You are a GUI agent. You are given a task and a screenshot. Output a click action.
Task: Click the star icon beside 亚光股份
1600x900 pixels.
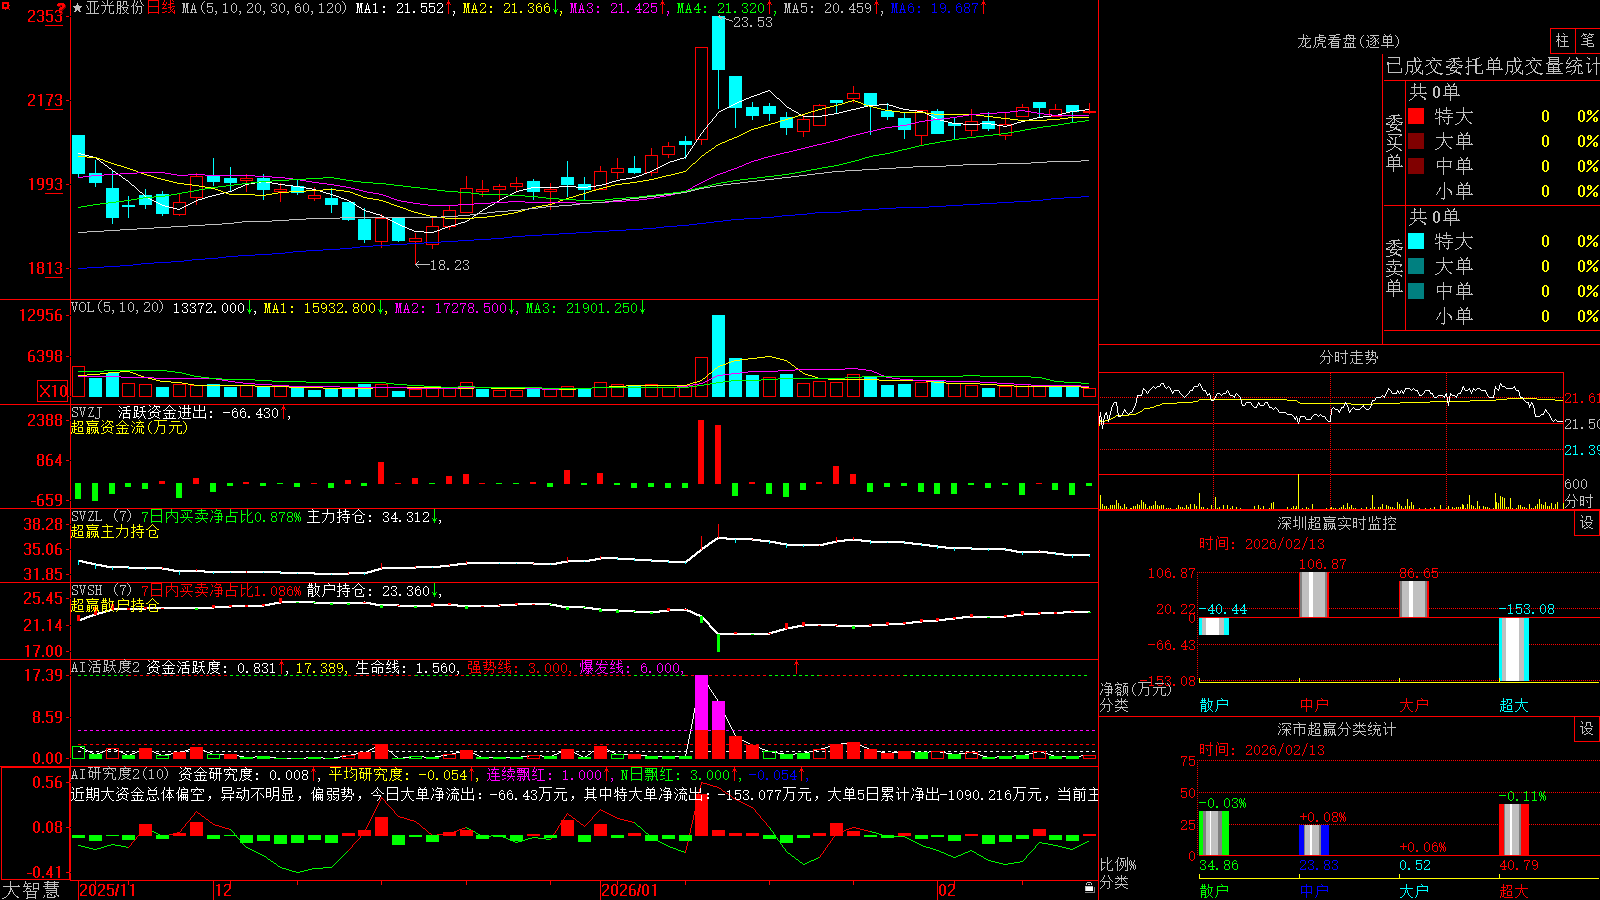click(x=77, y=8)
